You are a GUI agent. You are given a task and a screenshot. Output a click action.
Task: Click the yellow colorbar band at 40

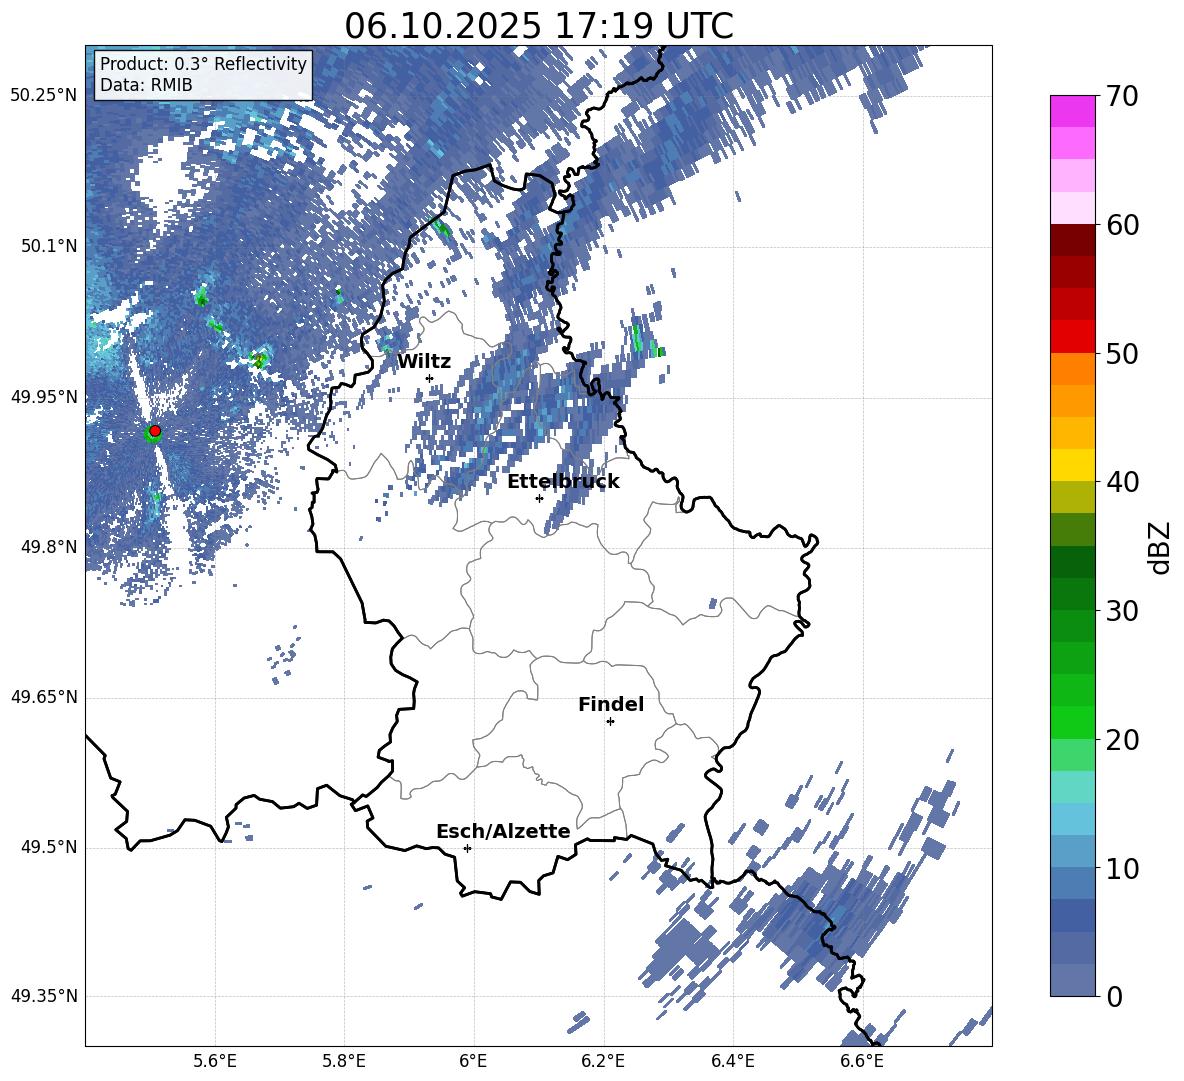[x=1072, y=466]
